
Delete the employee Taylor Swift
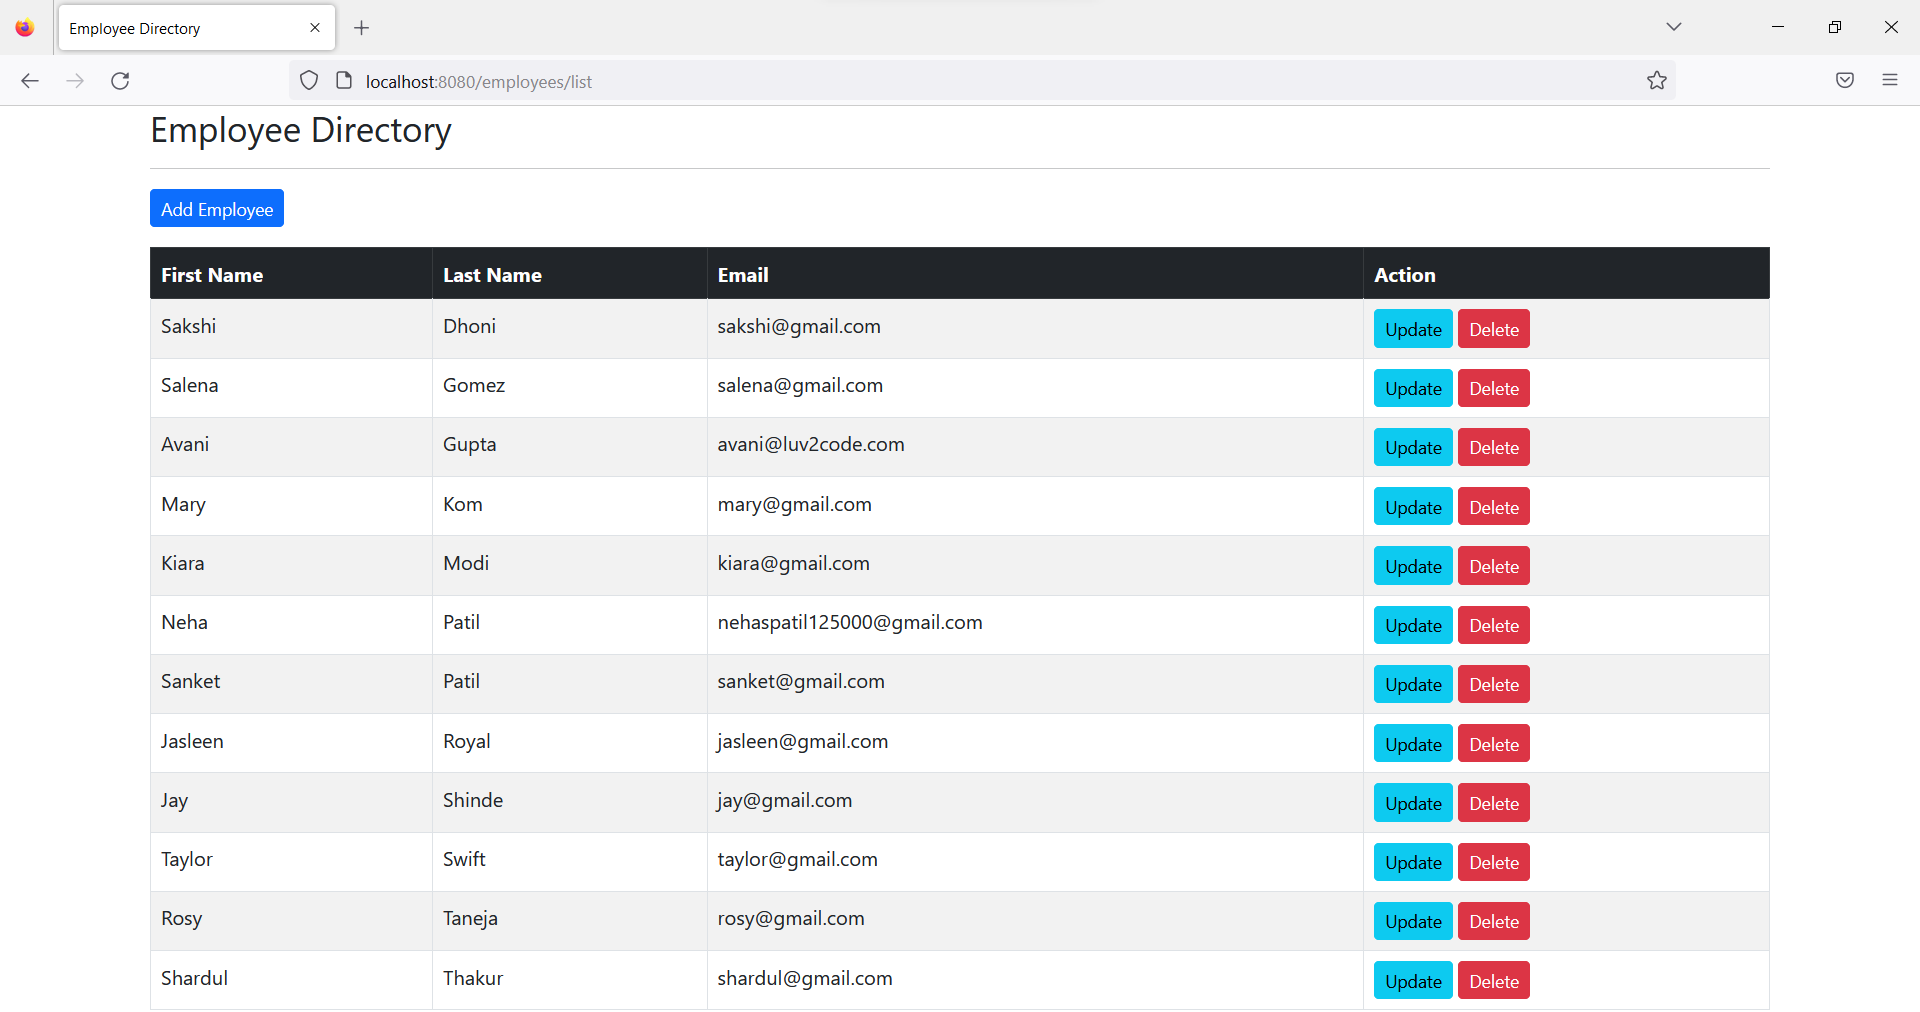[x=1493, y=861]
